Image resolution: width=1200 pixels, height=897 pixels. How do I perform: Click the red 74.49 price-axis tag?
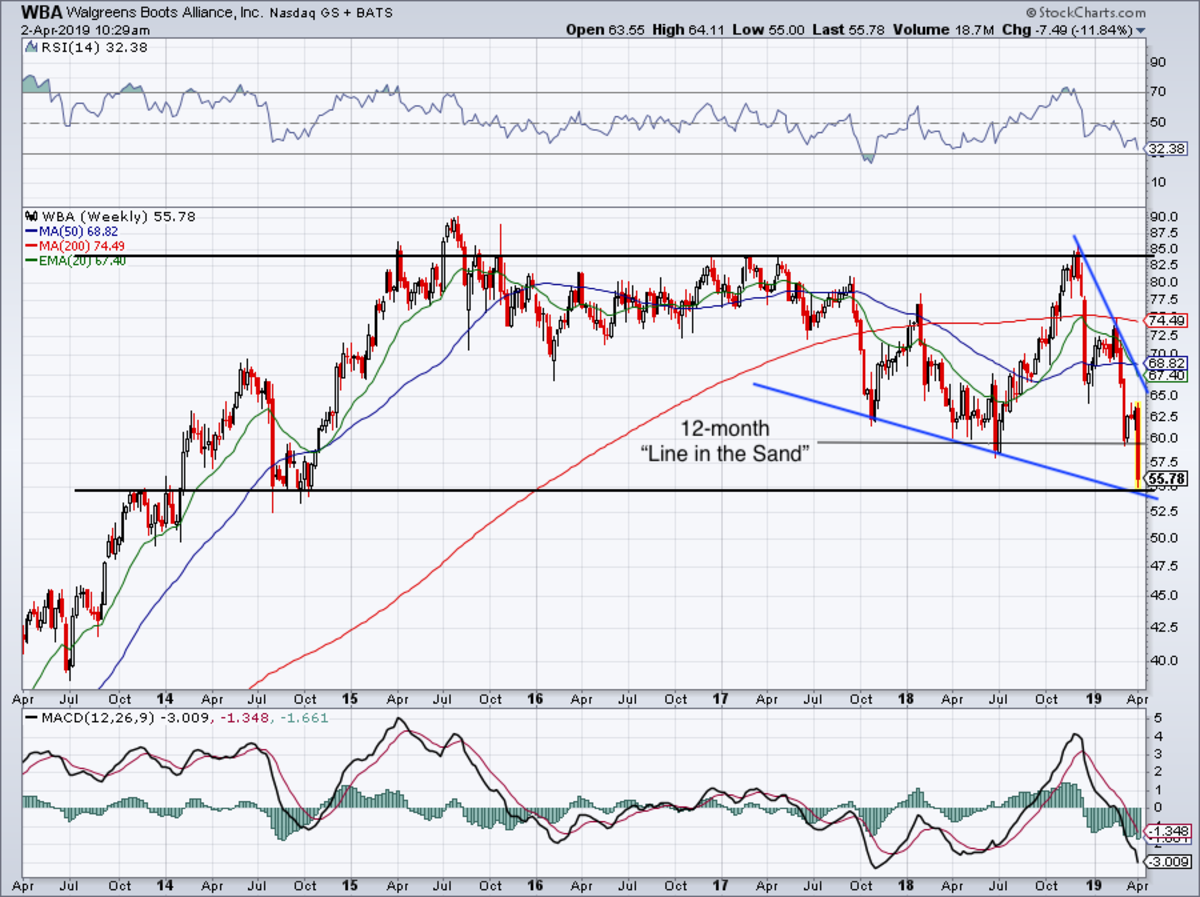1167,320
